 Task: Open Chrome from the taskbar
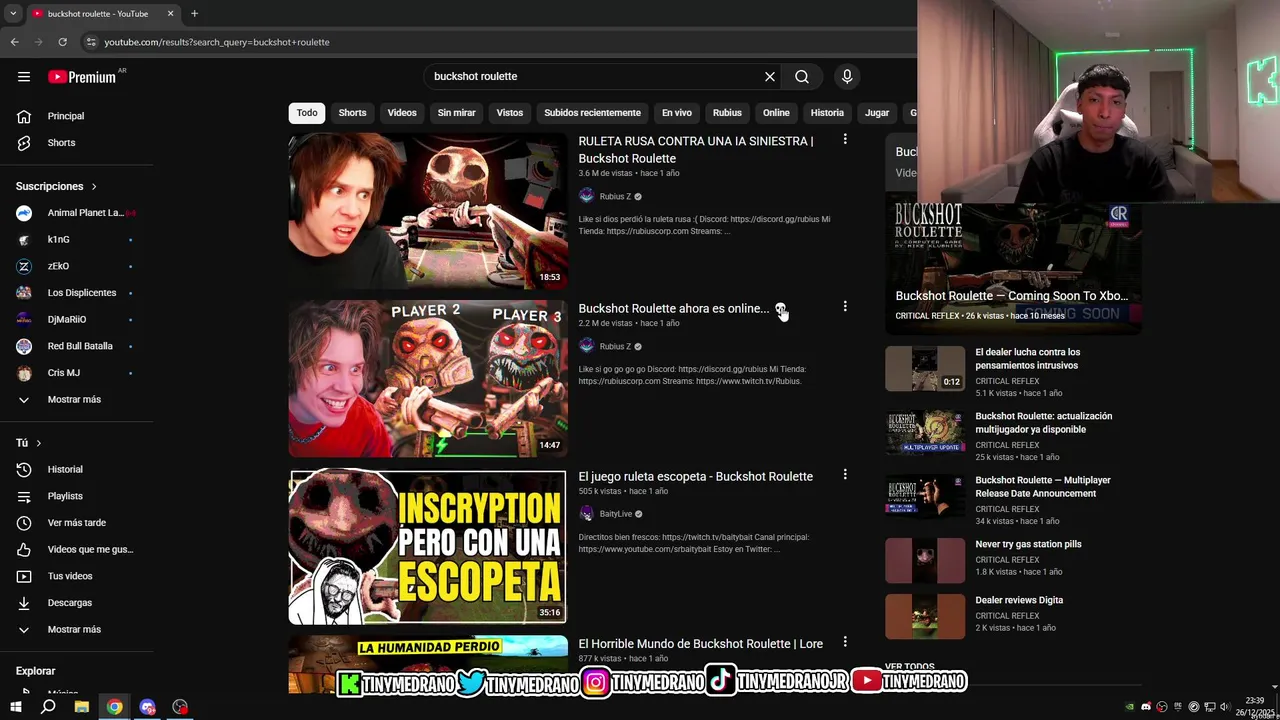(115, 707)
